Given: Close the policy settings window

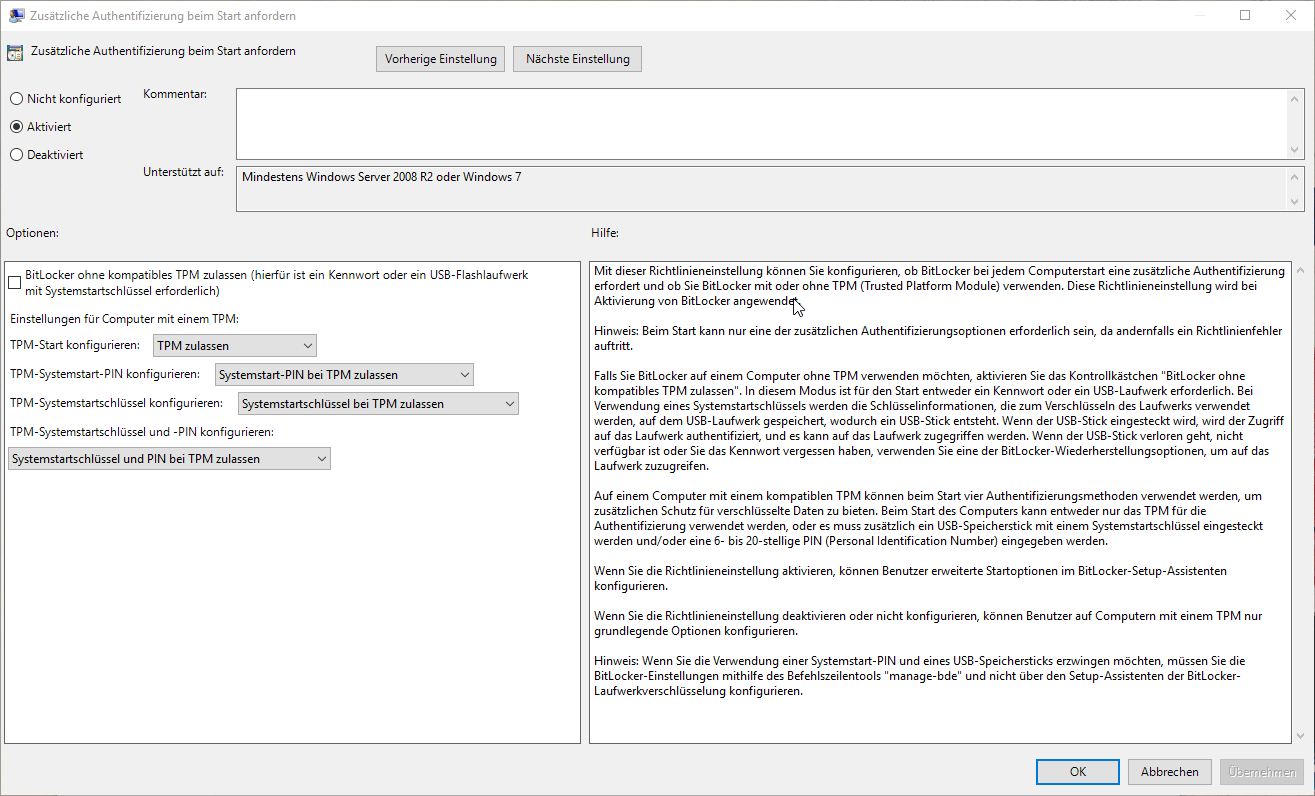Looking at the screenshot, I should pos(1291,15).
